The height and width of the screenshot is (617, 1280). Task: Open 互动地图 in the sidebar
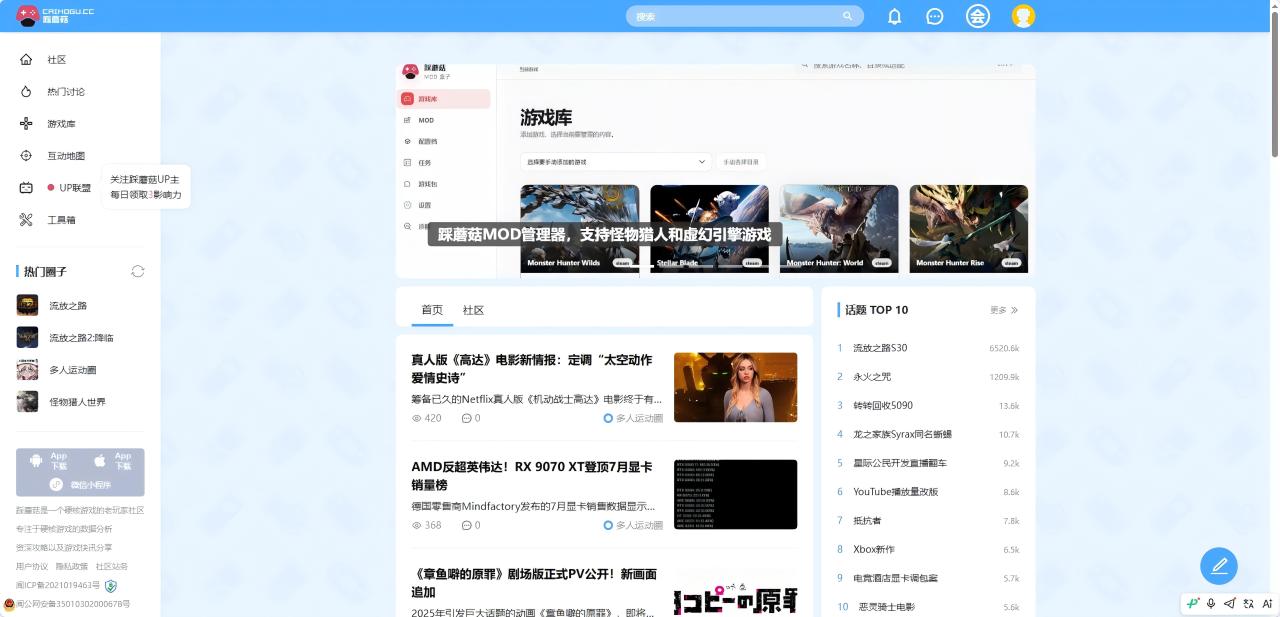[x=66, y=156]
